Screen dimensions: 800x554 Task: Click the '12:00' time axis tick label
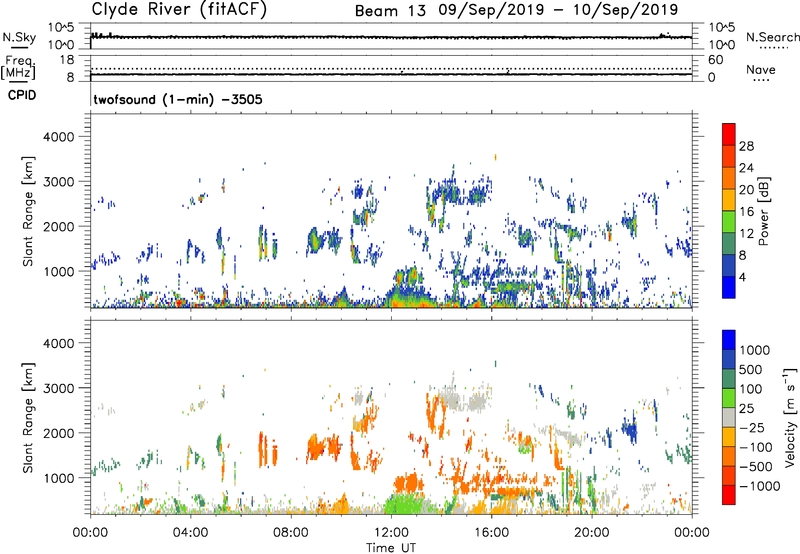tap(391, 533)
